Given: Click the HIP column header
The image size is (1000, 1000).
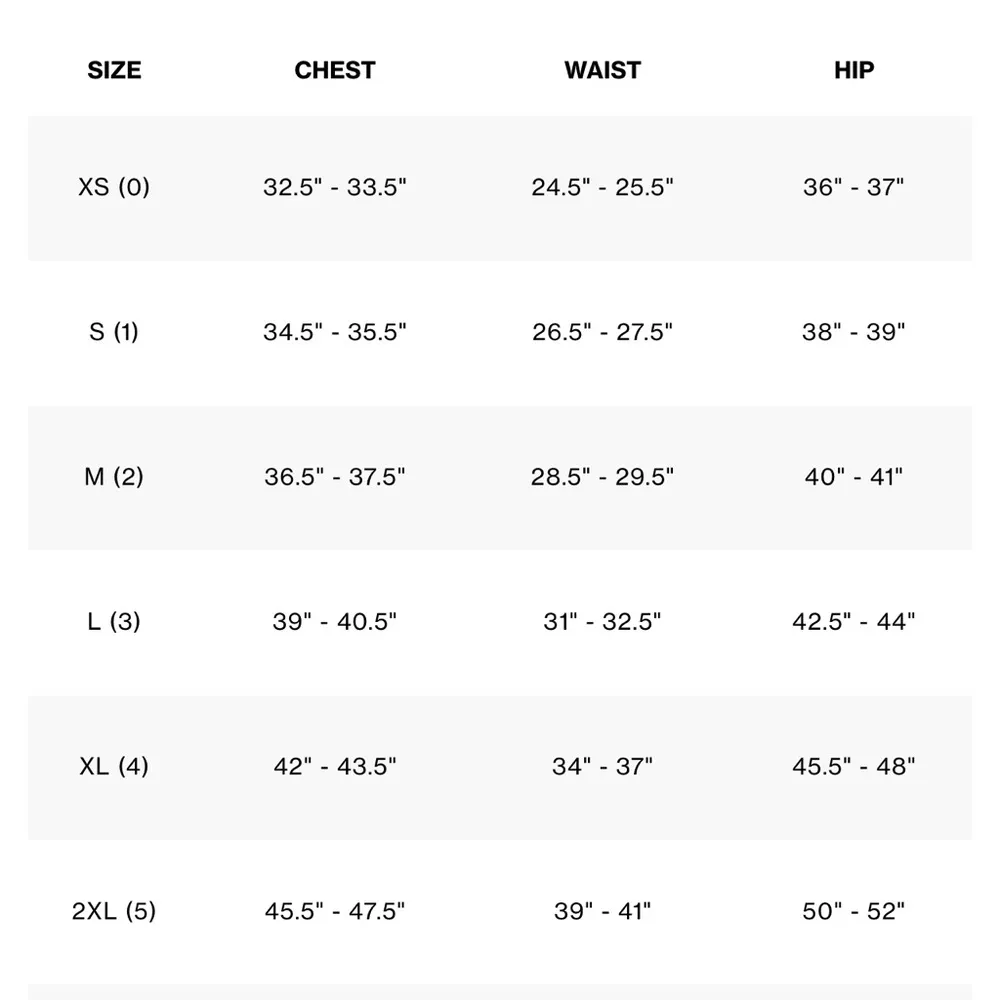Looking at the screenshot, I should pos(853,70).
